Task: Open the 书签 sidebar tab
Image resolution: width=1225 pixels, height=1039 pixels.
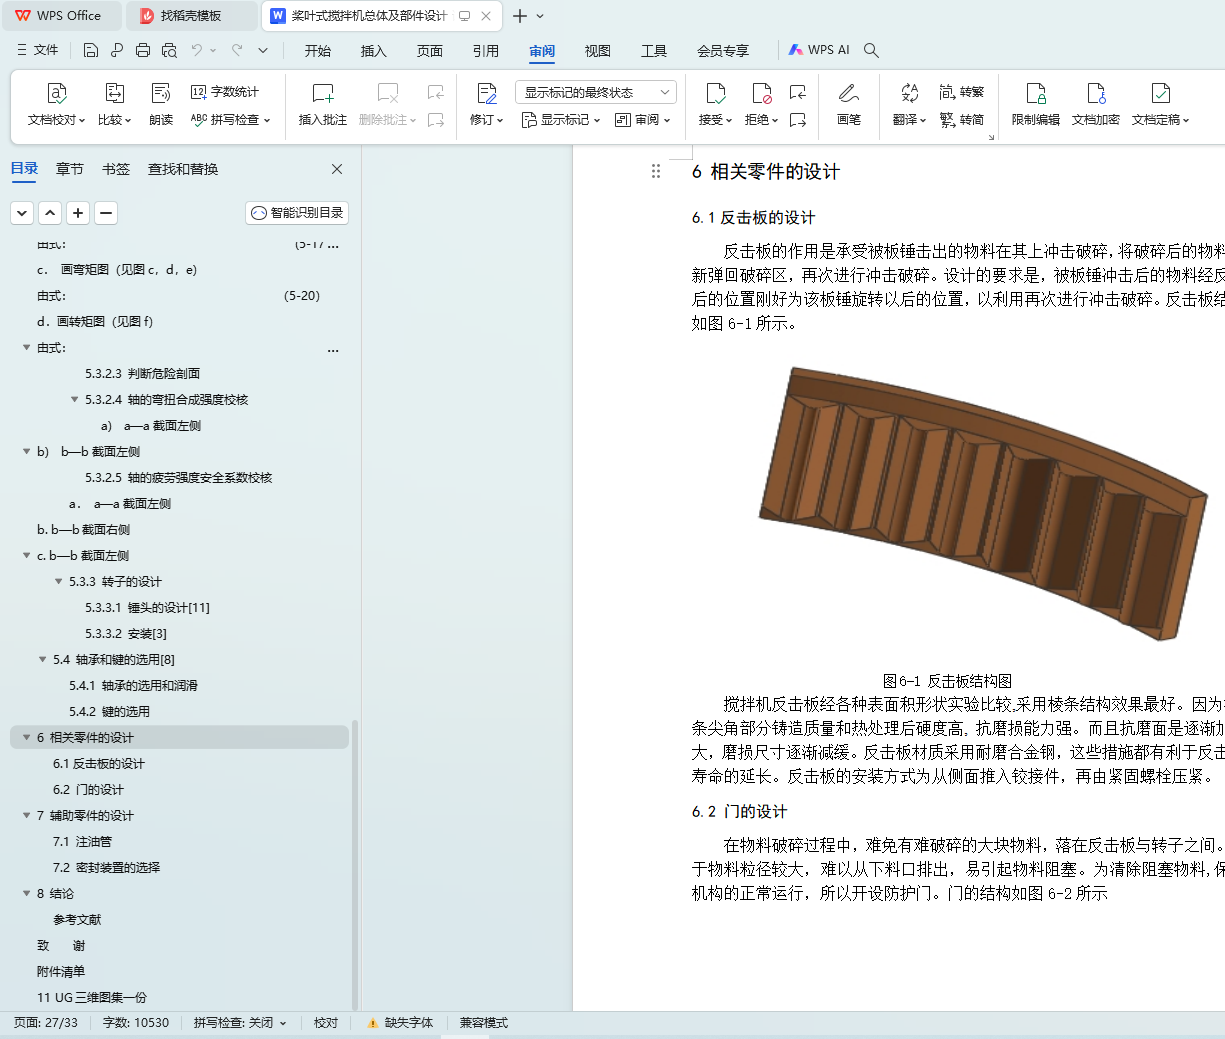Action: [116, 169]
